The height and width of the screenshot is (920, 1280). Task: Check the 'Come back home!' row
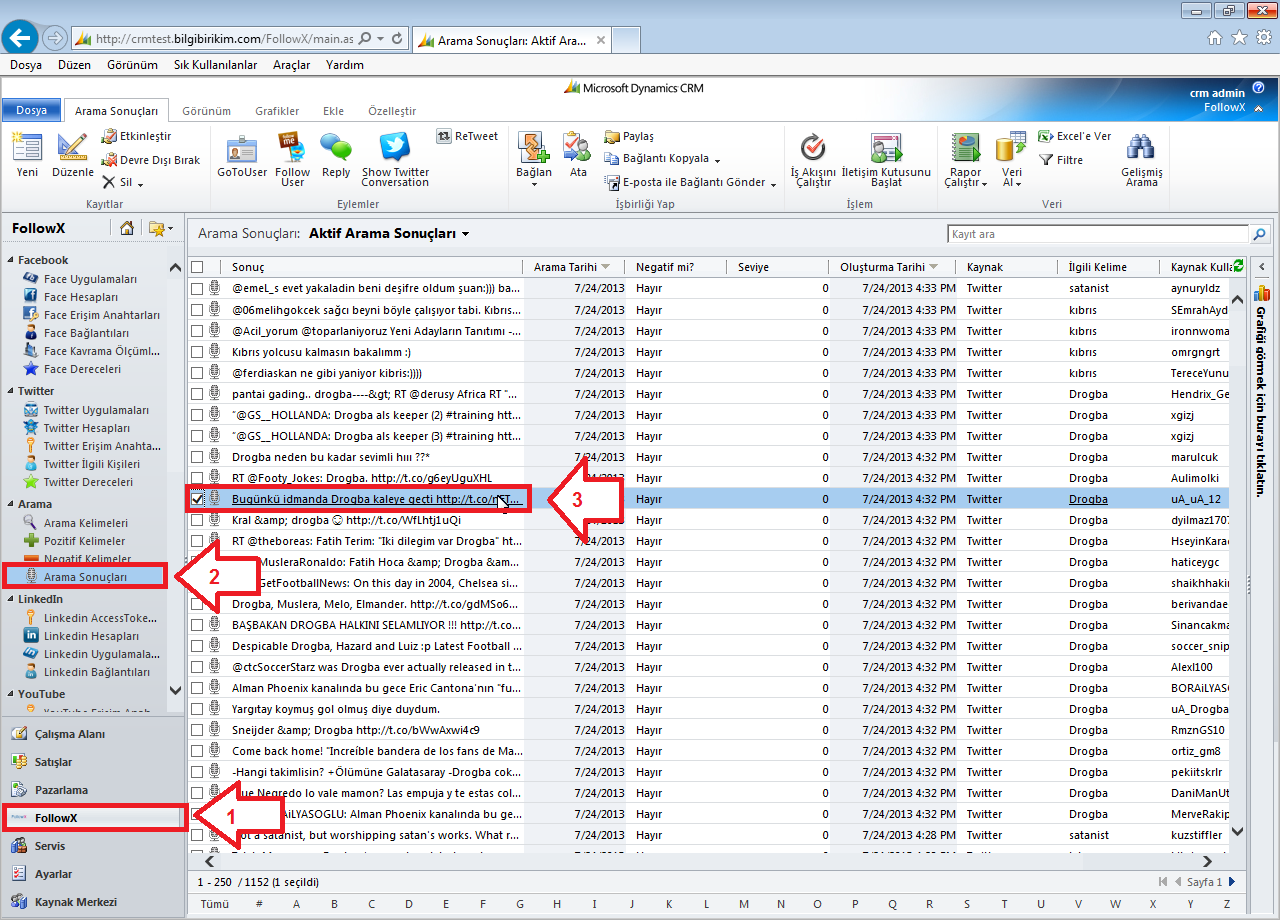[198, 750]
